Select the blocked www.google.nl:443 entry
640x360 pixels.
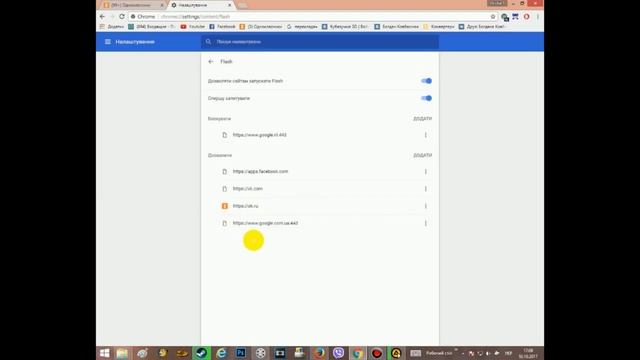pos(260,135)
